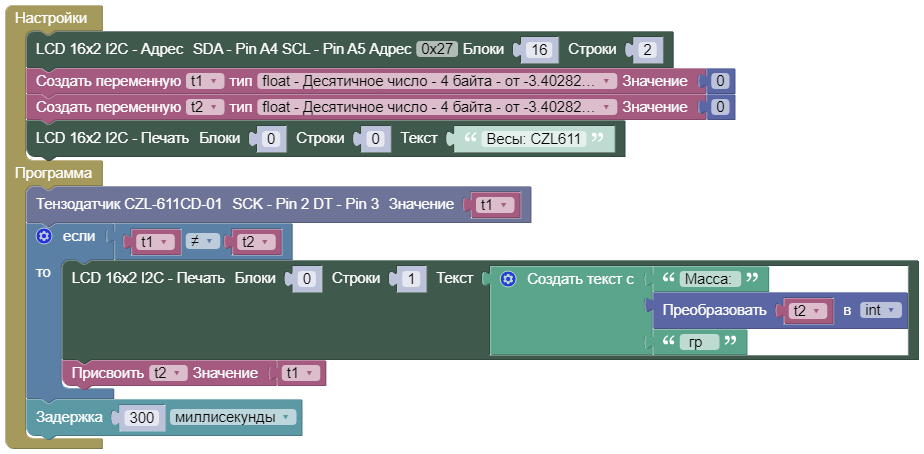Select the Тензодатчик CZL-611CD-01 block
The image size is (924, 454).
pyautogui.click(x=130, y=204)
